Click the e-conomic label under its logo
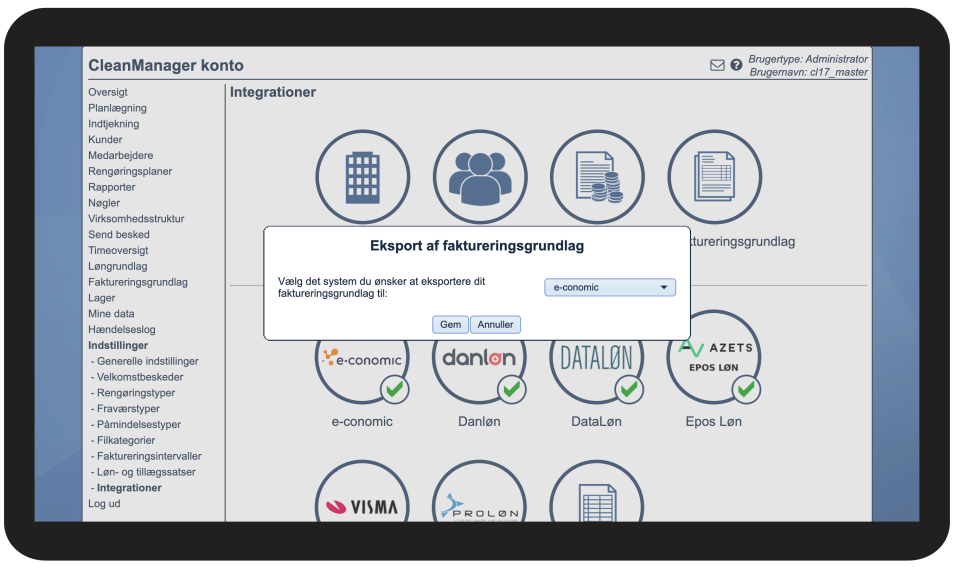 (362, 421)
